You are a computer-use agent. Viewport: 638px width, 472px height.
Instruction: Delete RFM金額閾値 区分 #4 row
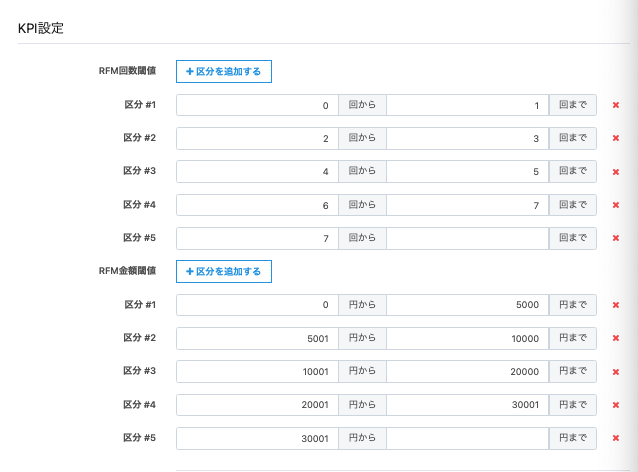(x=616, y=405)
